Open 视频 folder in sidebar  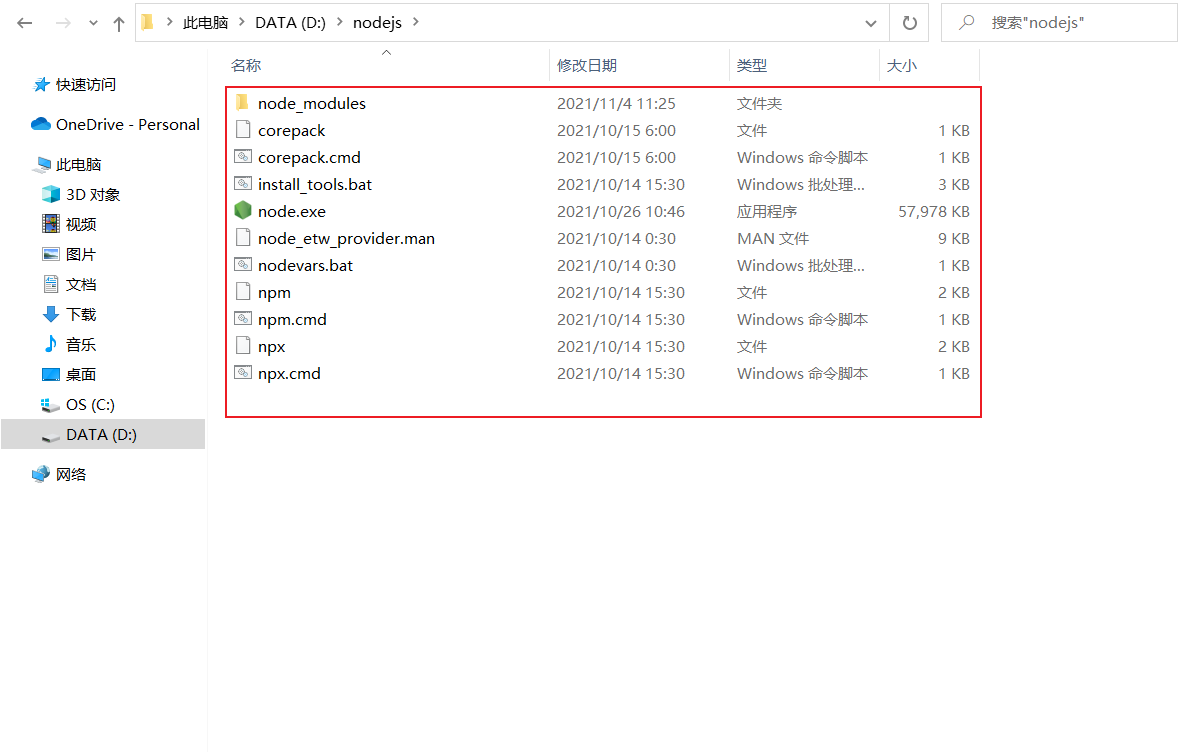80,224
